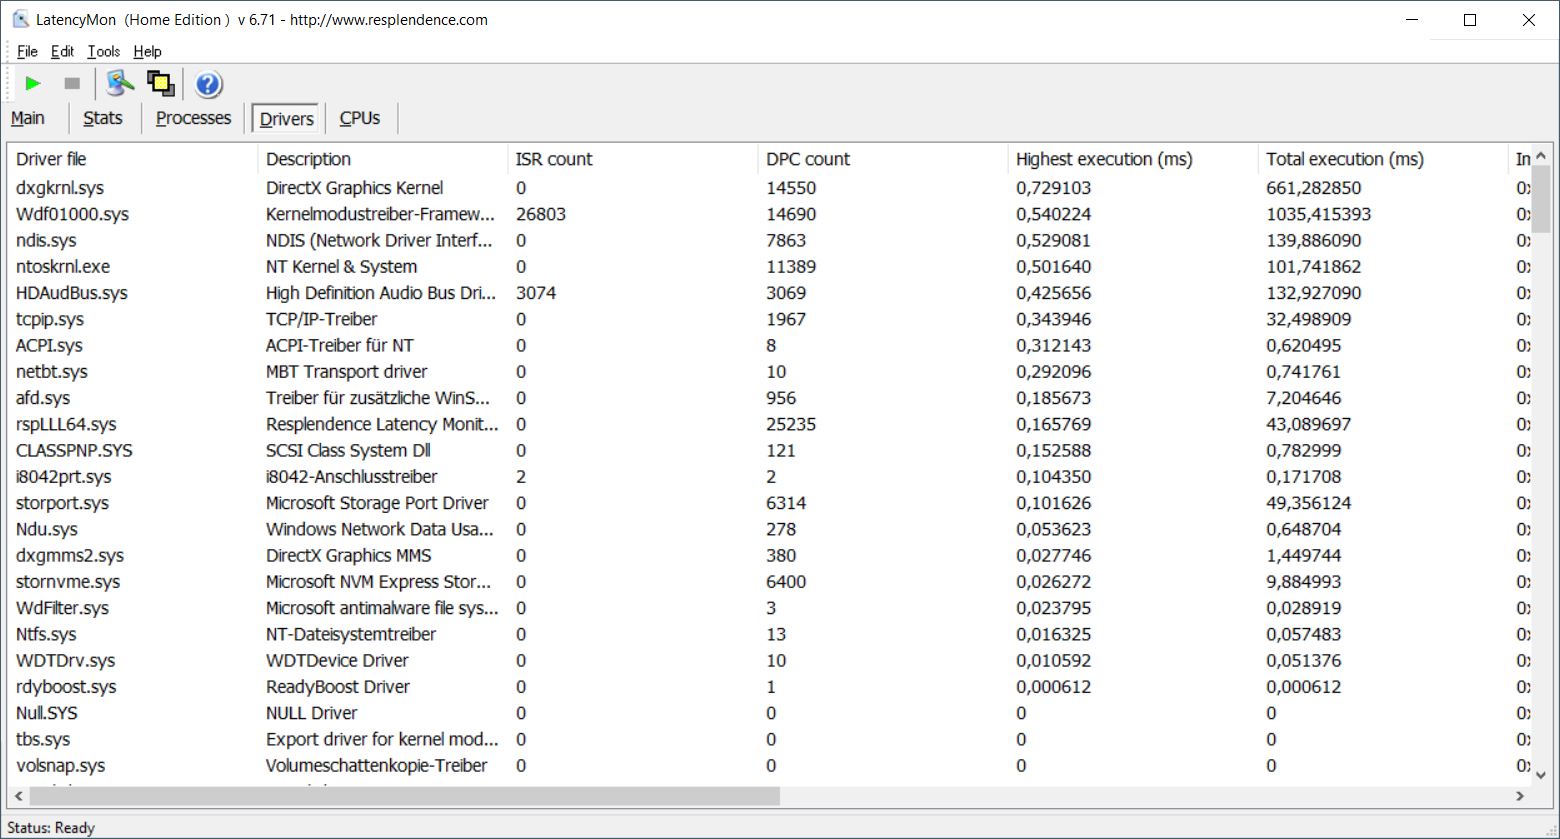Sort by Highest execution (ms) column header
Image resolution: width=1560 pixels, height=839 pixels.
(x=1104, y=159)
